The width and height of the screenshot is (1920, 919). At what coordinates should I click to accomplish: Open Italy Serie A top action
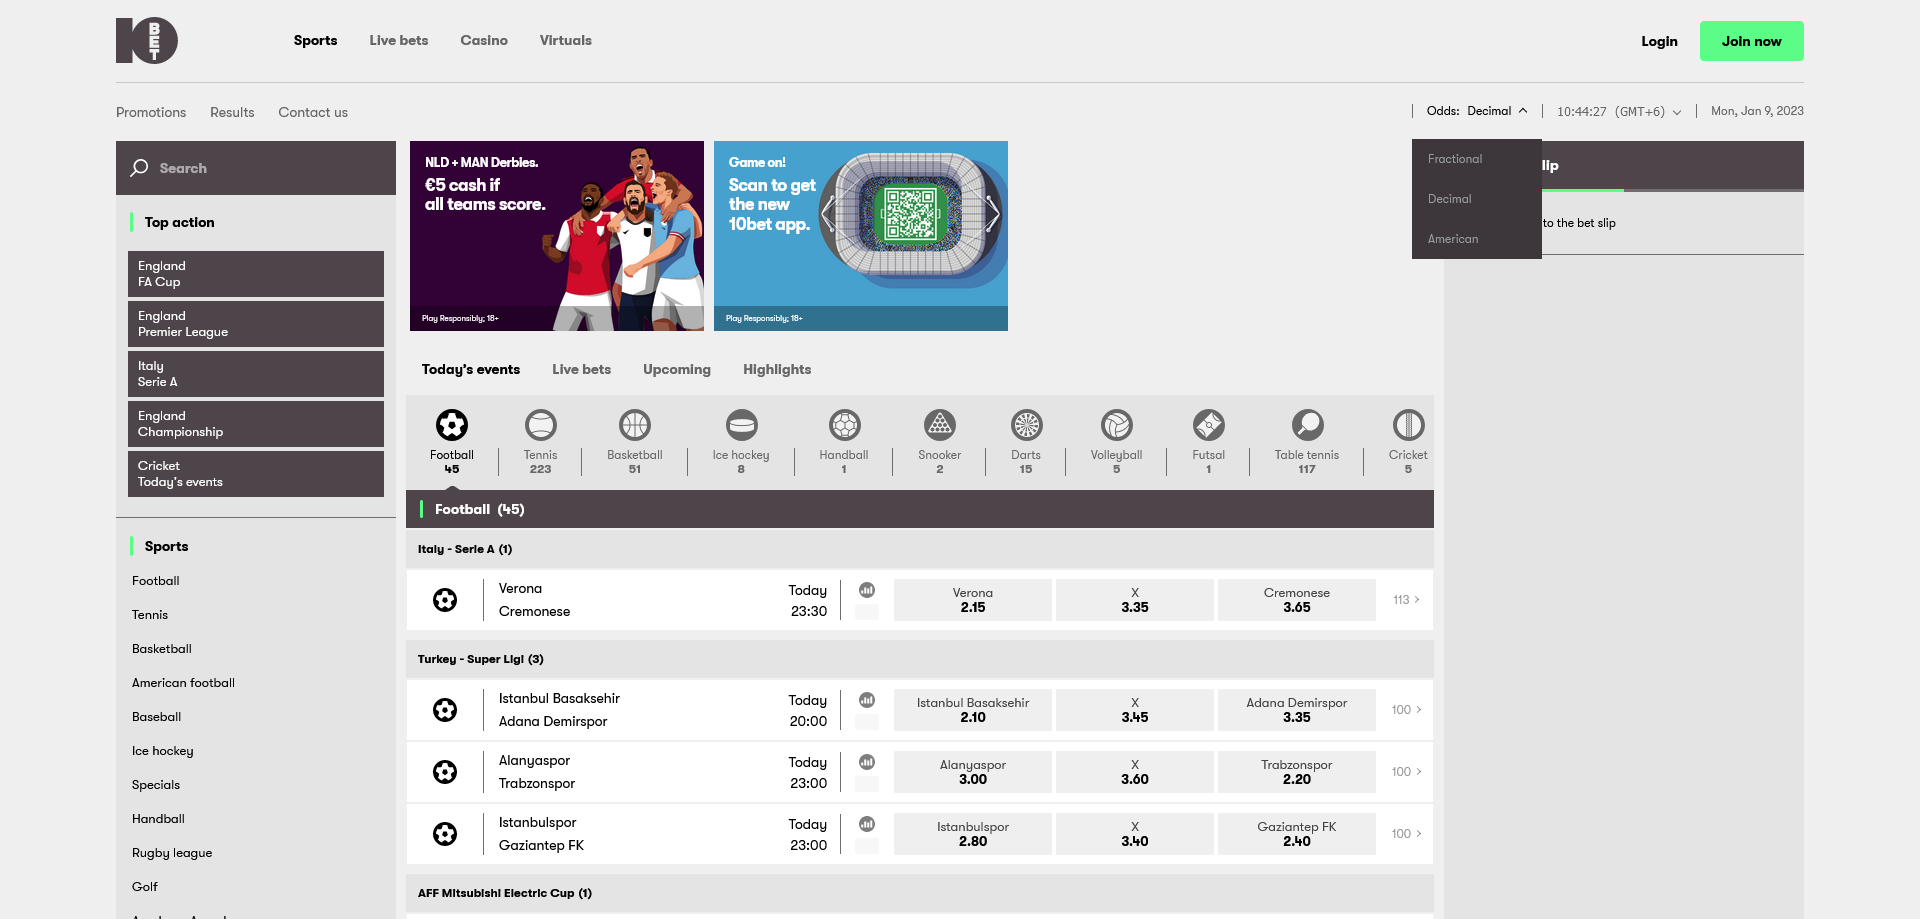(256, 374)
